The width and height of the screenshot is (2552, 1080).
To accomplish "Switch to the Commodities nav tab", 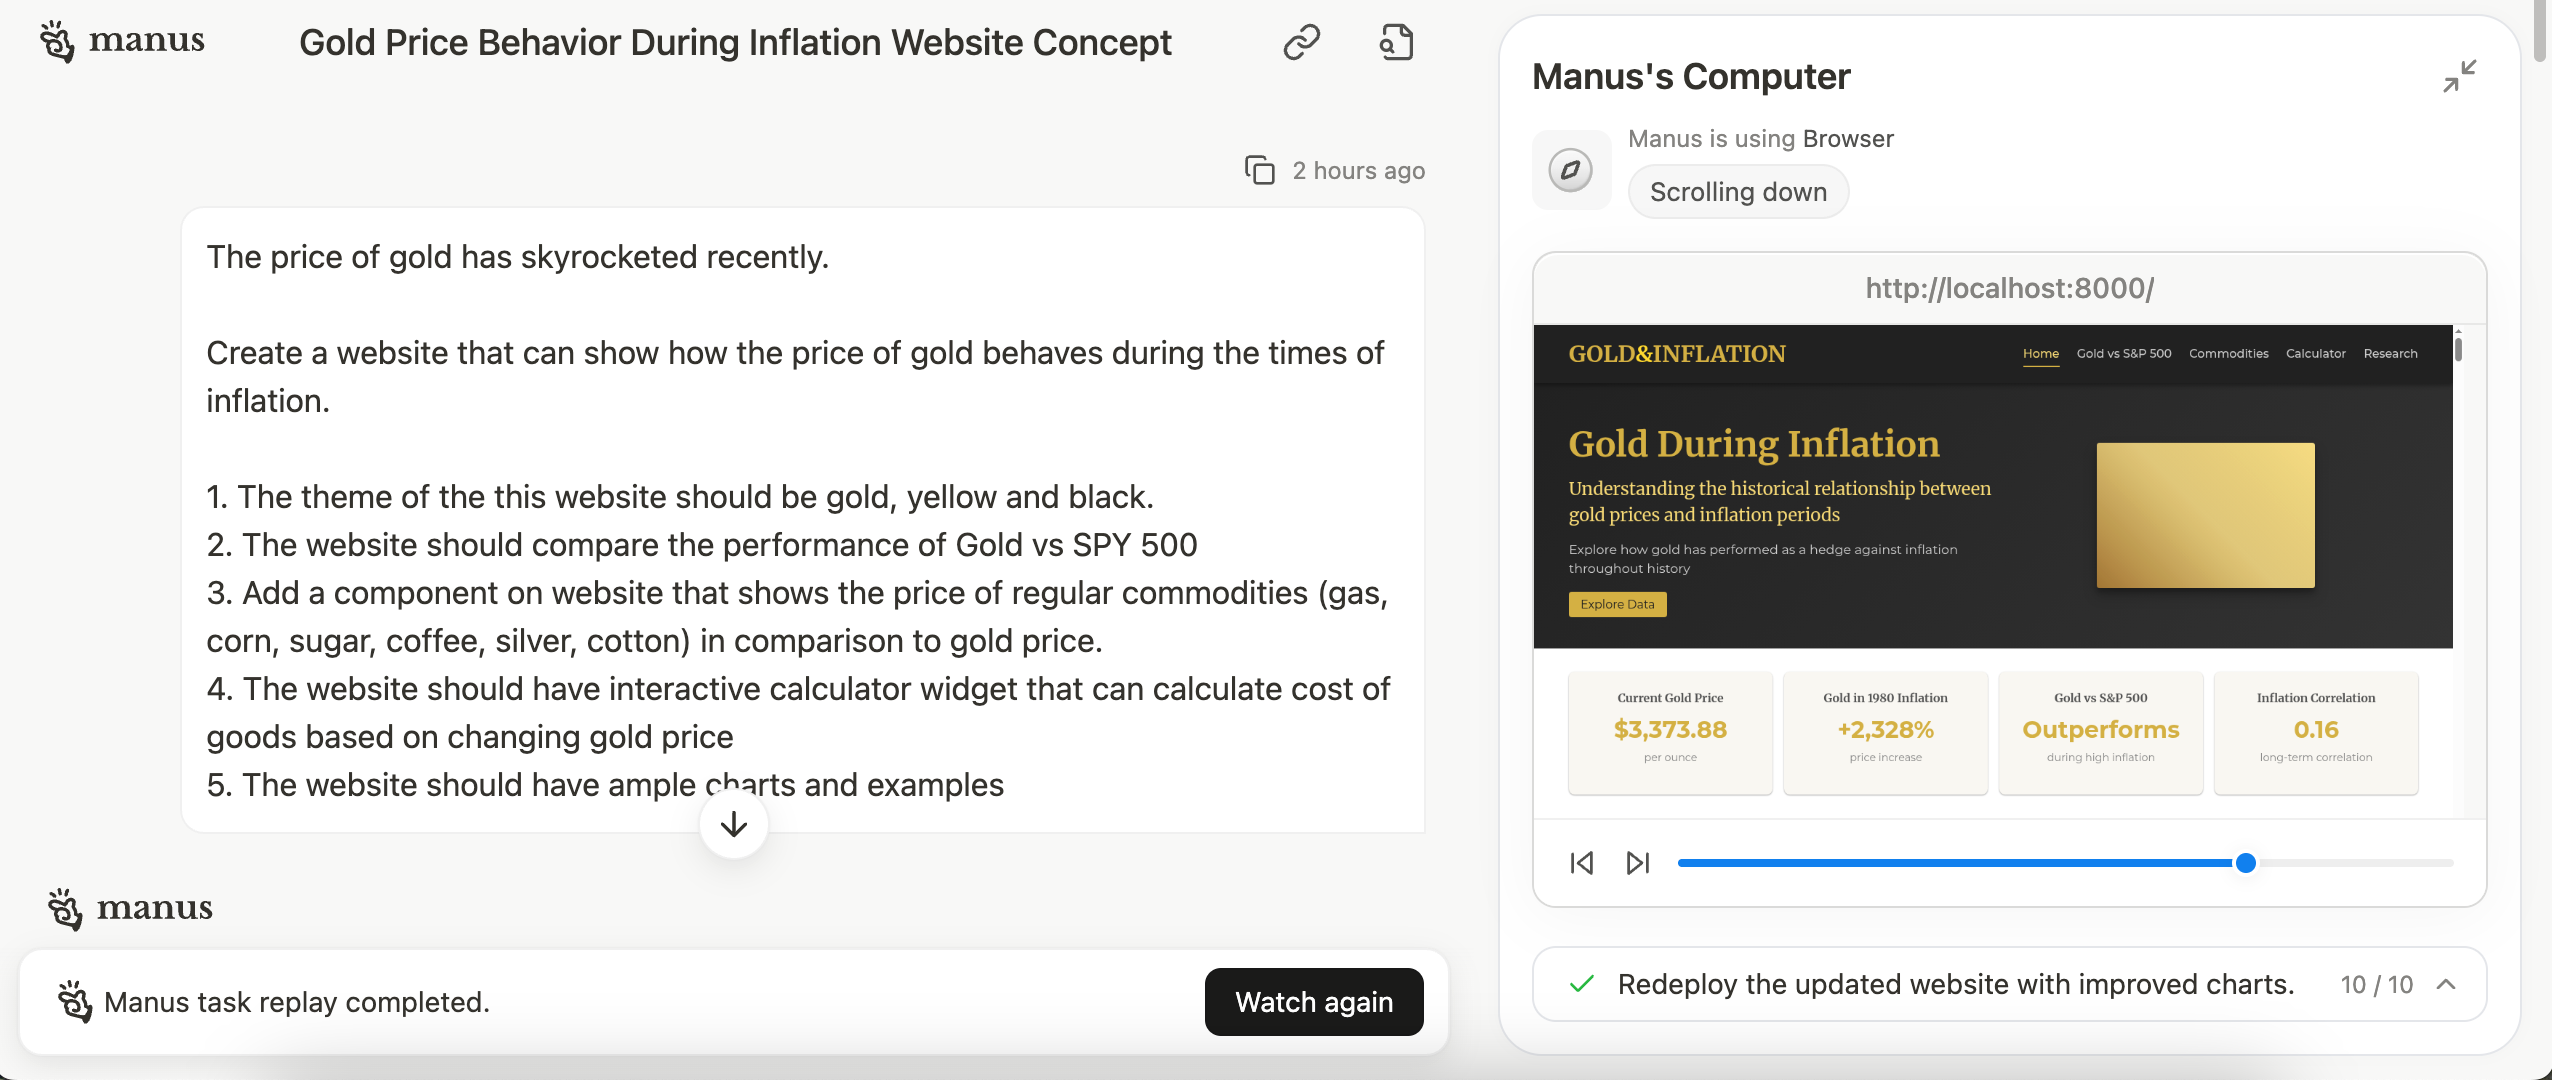I will (2228, 354).
